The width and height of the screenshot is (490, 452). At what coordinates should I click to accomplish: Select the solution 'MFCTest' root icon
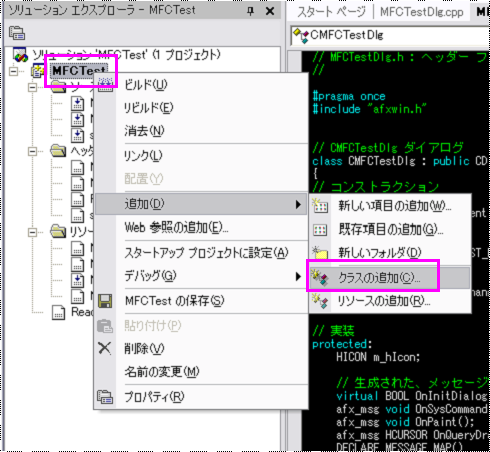21,55
